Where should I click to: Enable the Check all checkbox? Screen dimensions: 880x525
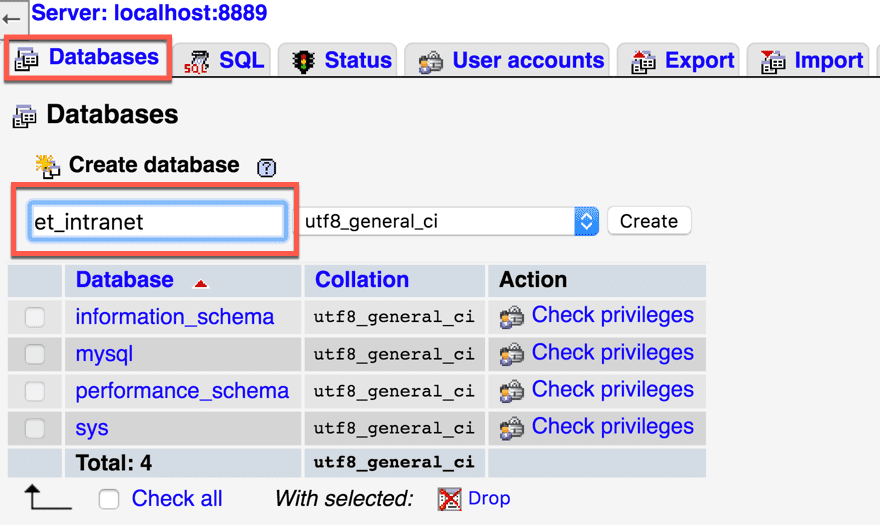[109, 499]
